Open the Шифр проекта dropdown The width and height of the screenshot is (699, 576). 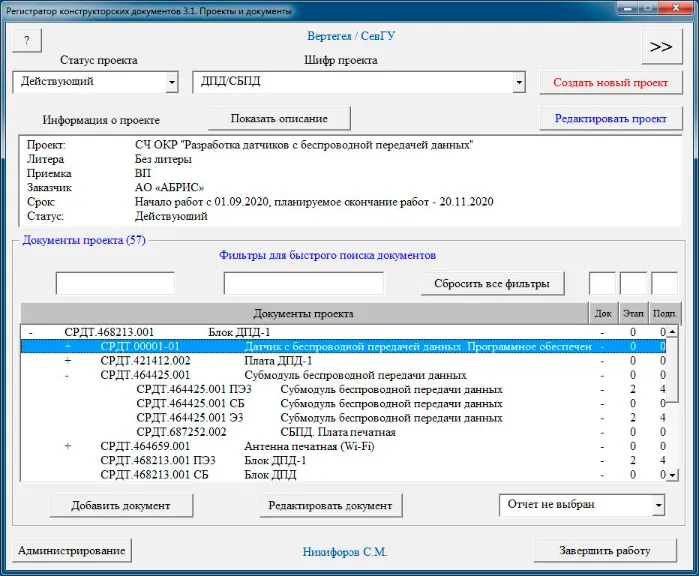pyautogui.click(x=518, y=82)
